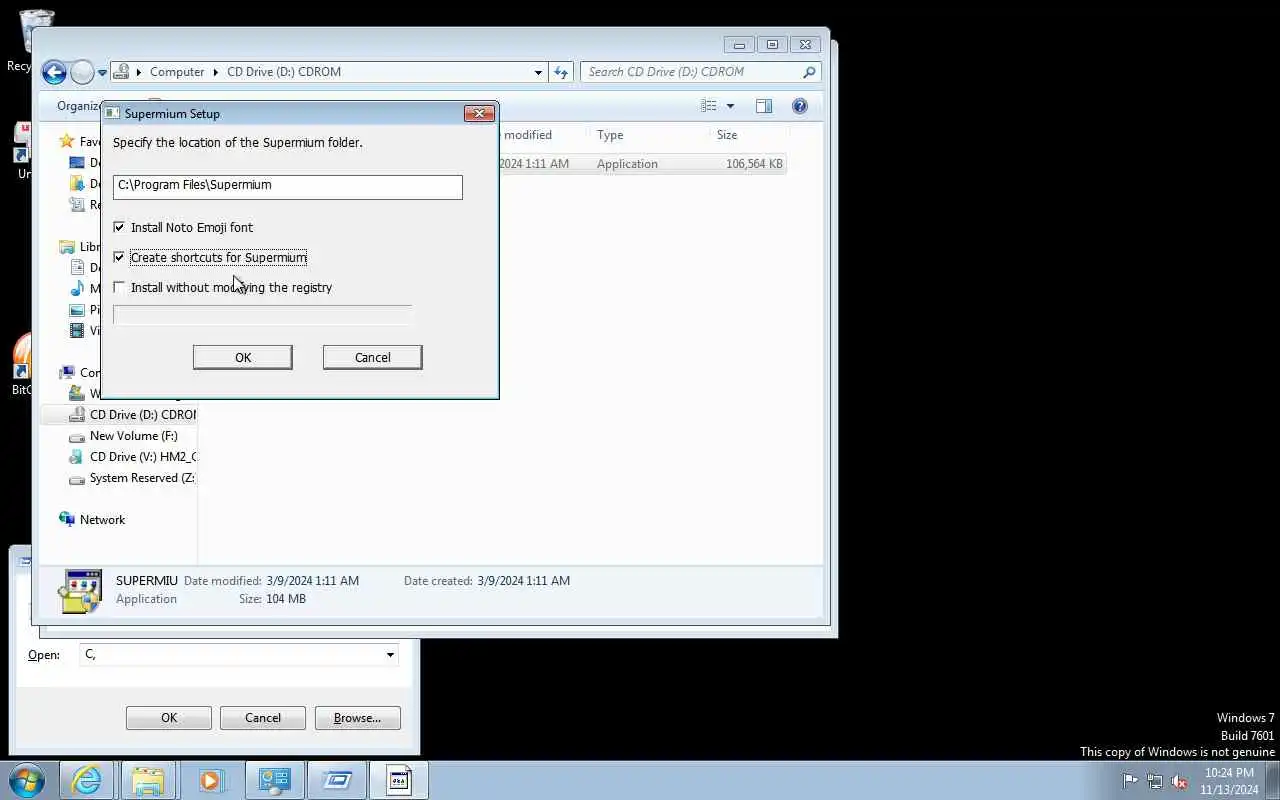Click Browse... in the Run dialog
1280x800 pixels.
[357, 718]
